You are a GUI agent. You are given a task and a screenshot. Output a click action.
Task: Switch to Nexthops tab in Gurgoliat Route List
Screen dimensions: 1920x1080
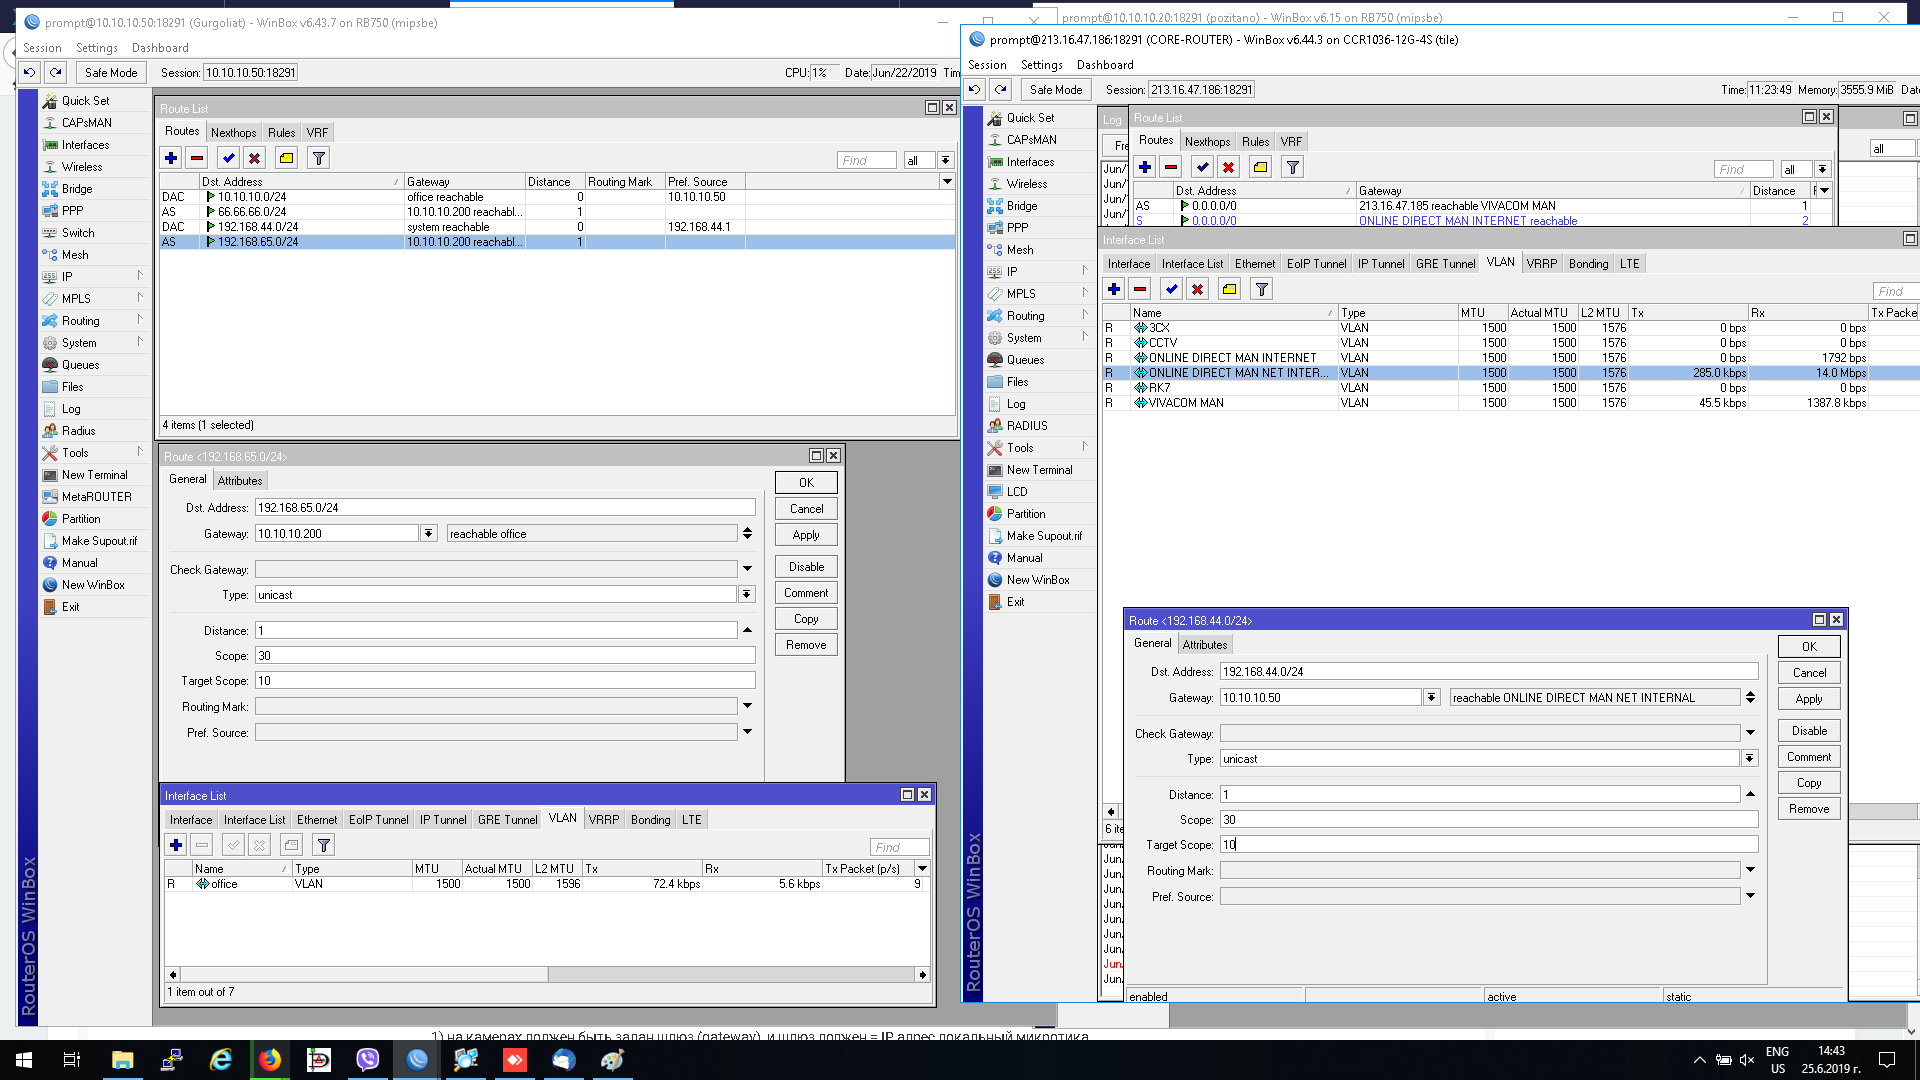[233, 133]
